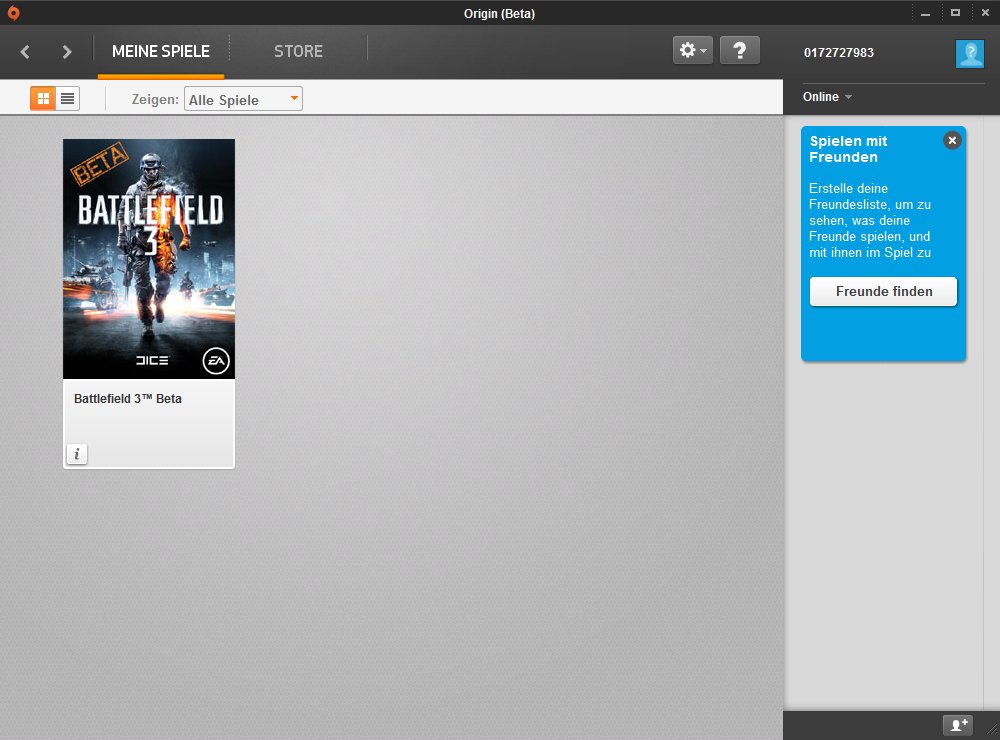Open help with the question mark button
Viewport: 1000px width, 740px height.
point(740,50)
